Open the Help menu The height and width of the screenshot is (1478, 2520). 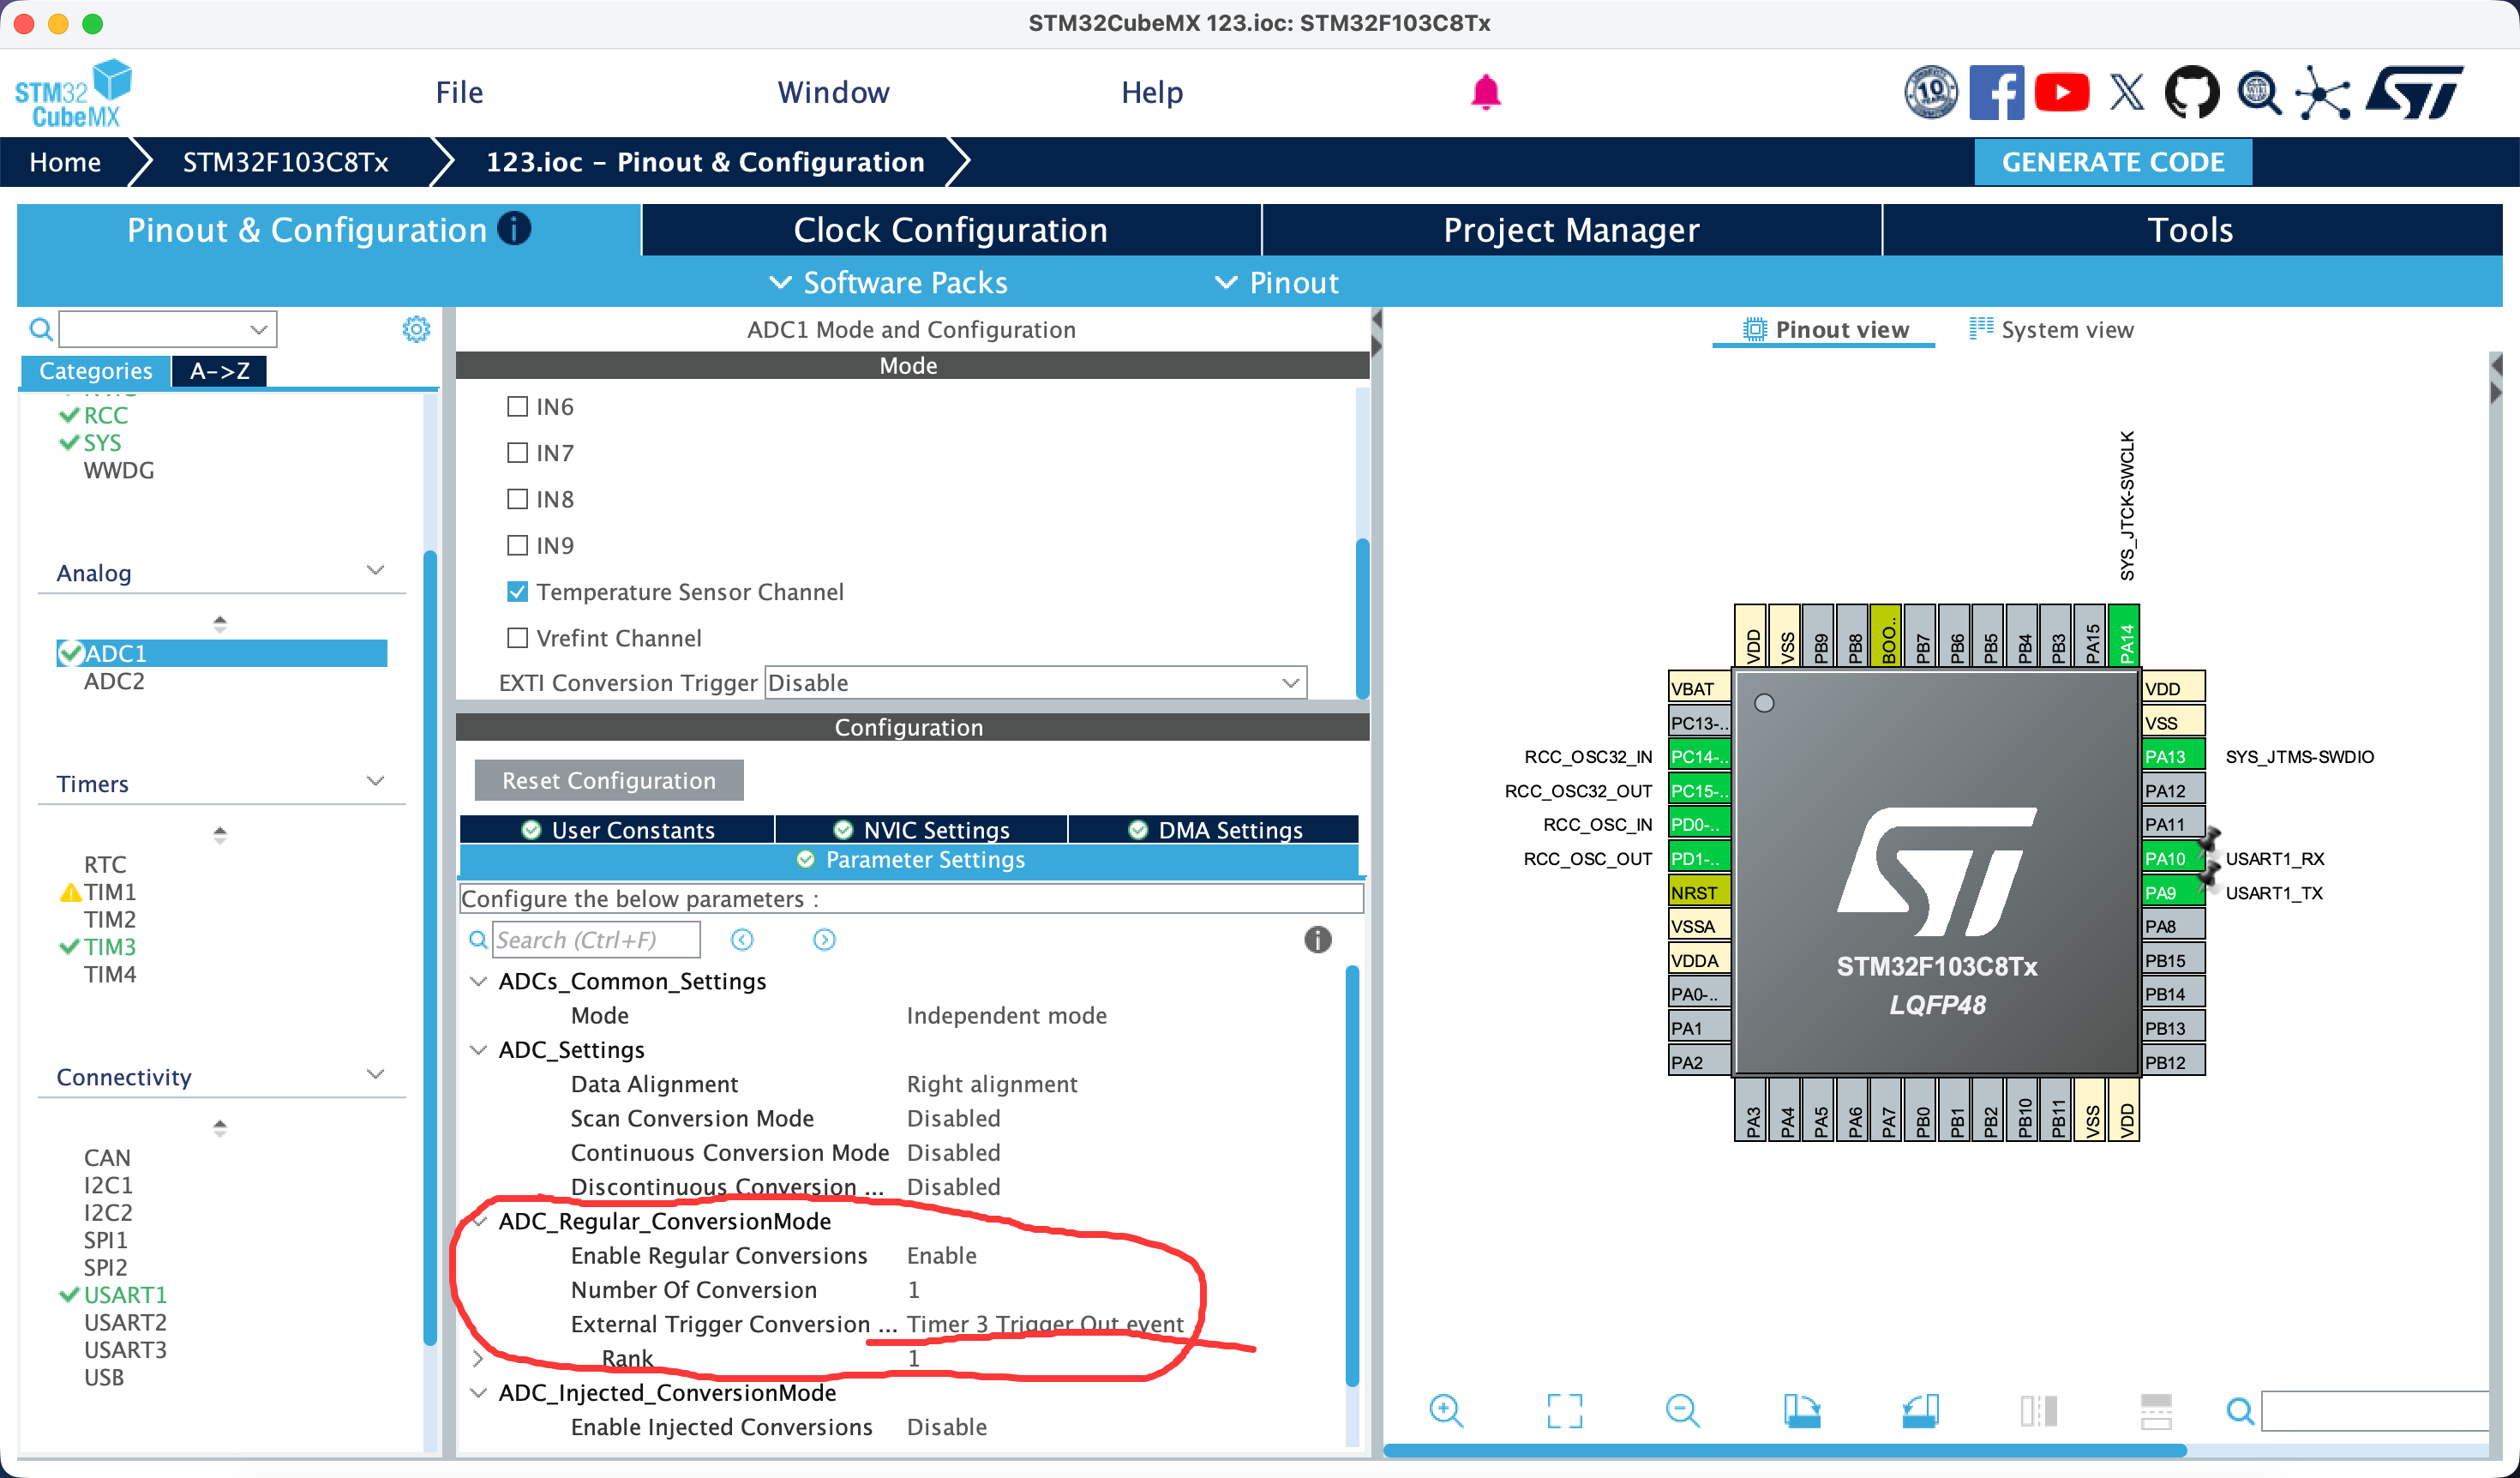[1152, 92]
